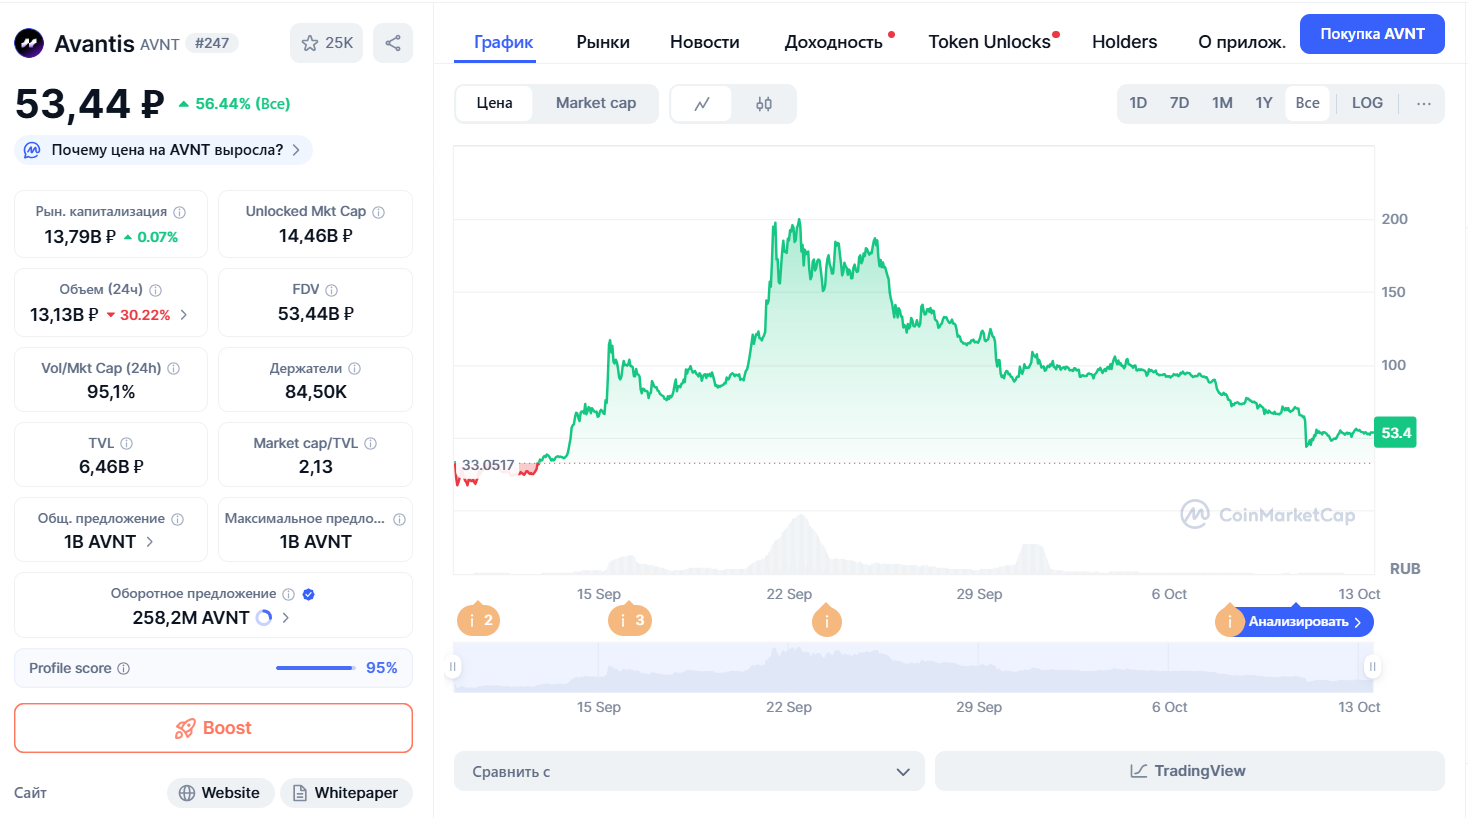Expand the Объем (24ч) details chevron
This screenshot has height=818, width=1468.
pyautogui.click(x=184, y=315)
